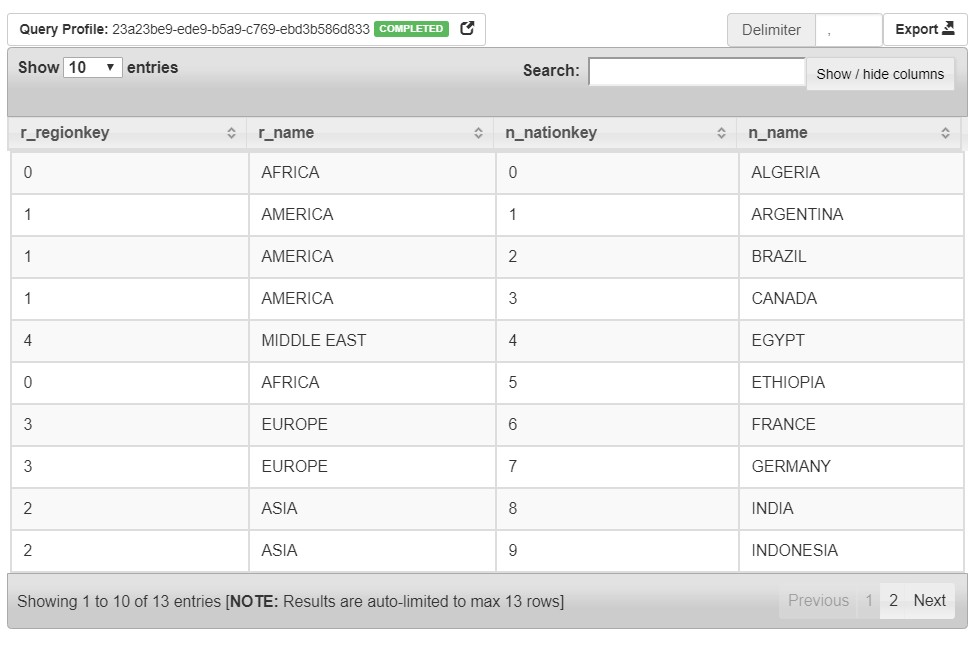
Task: Select the CANADA cell
Action: (851, 298)
